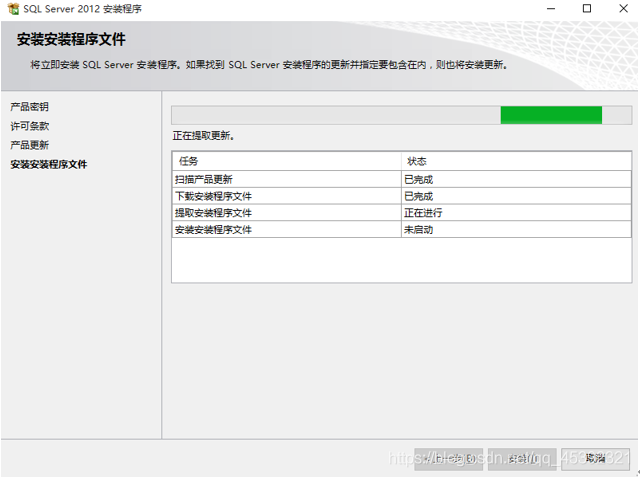Close the SQL Server 2012 setup window
640x477 pixels.
pyautogui.click(x=623, y=9)
